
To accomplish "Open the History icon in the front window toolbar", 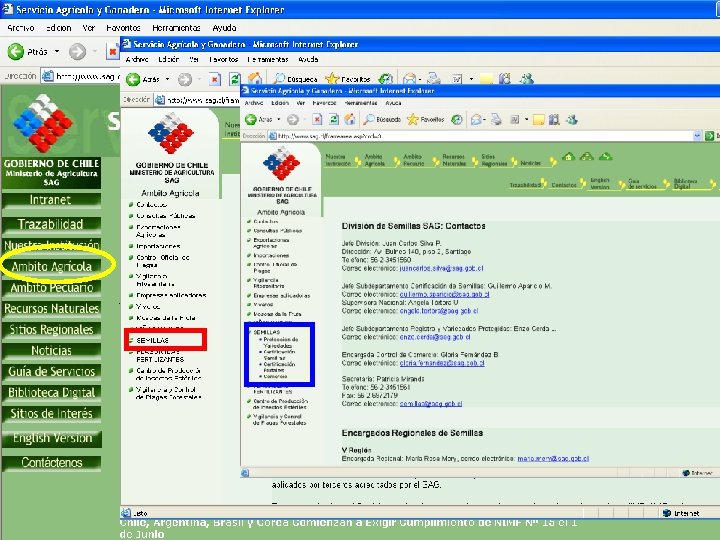I will tap(456, 120).
